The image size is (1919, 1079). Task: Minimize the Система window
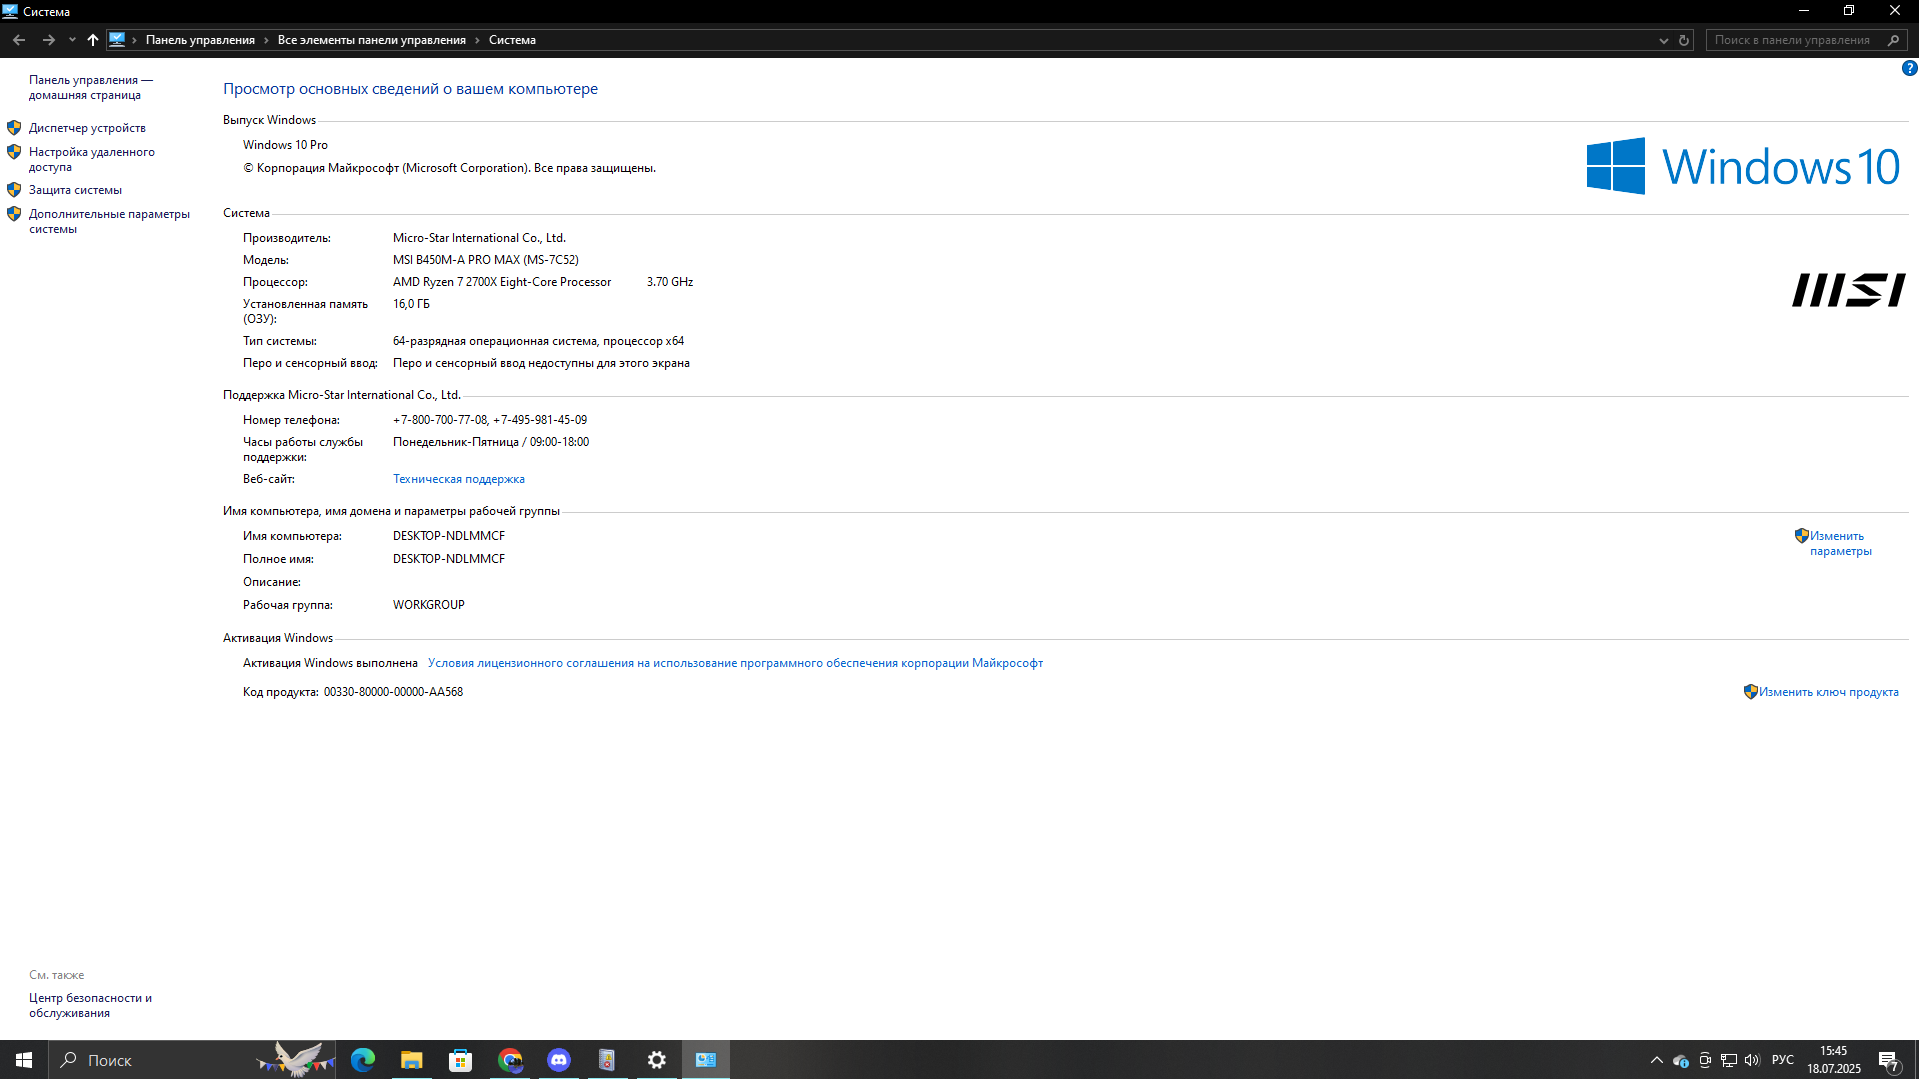coord(1804,11)
